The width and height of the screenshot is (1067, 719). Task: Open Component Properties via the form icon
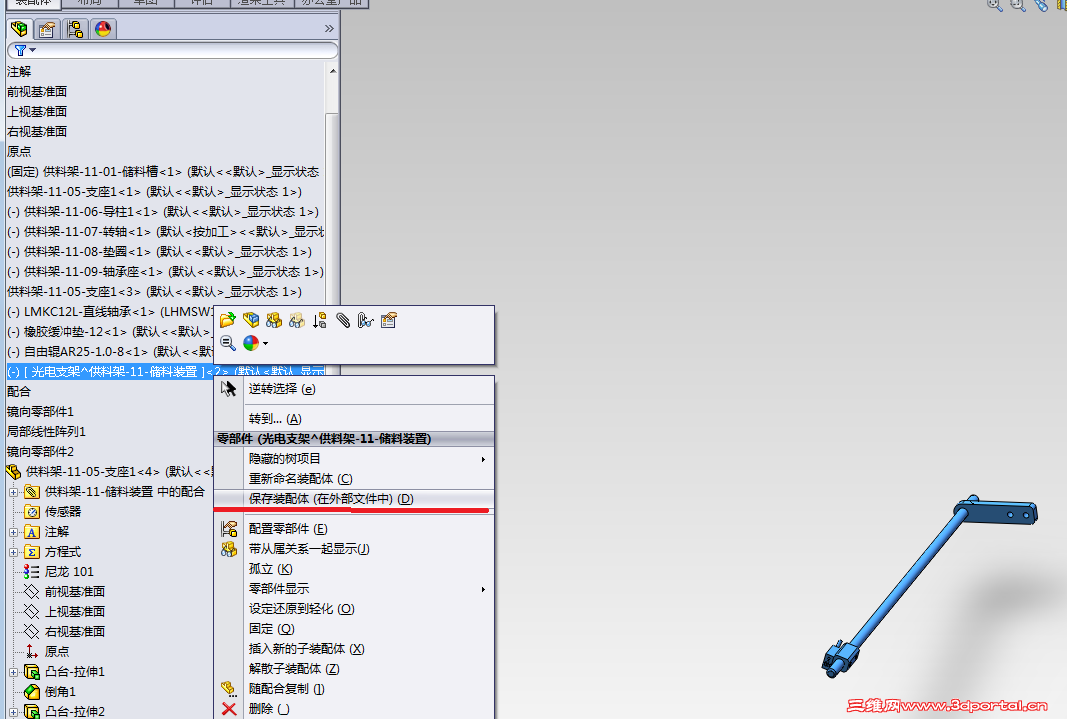388,320
